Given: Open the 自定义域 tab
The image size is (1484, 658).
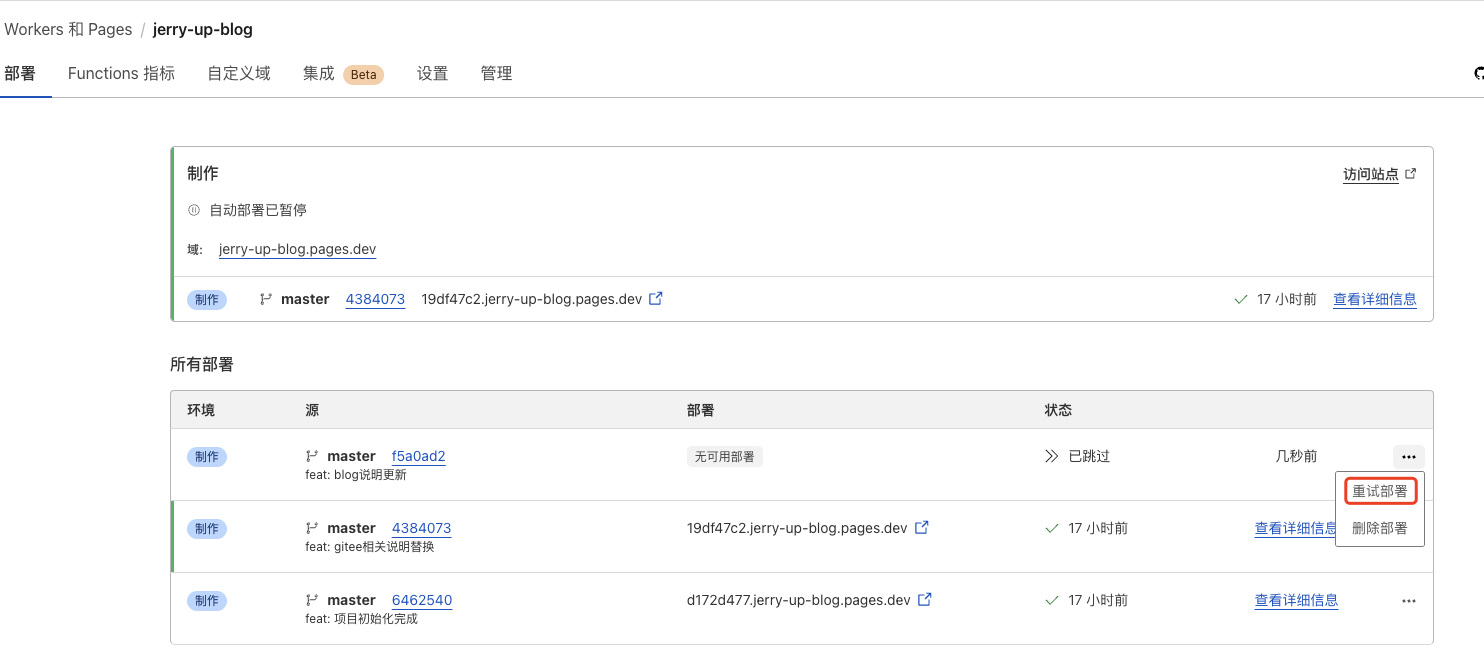Looking at the screenshot, I should click(x=239, y=74).
